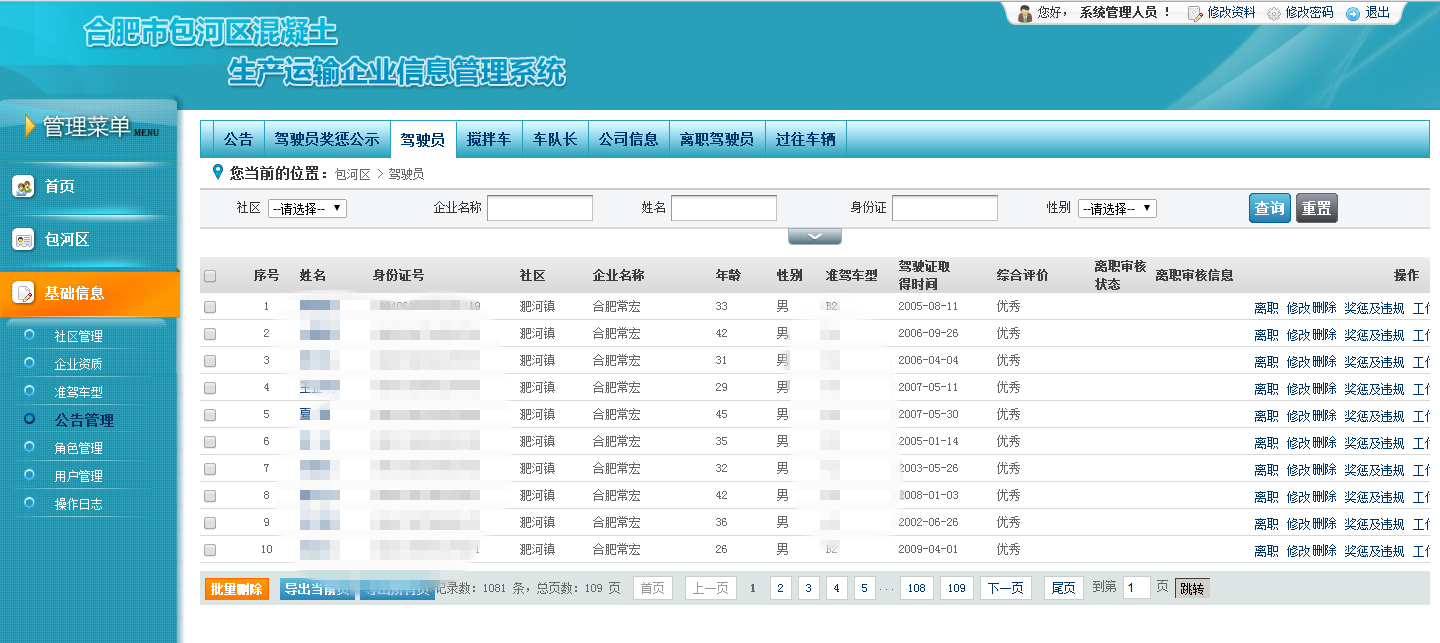Click the 驾驶证取得时间 column header
1440x643 pixels.
(924, 275)
